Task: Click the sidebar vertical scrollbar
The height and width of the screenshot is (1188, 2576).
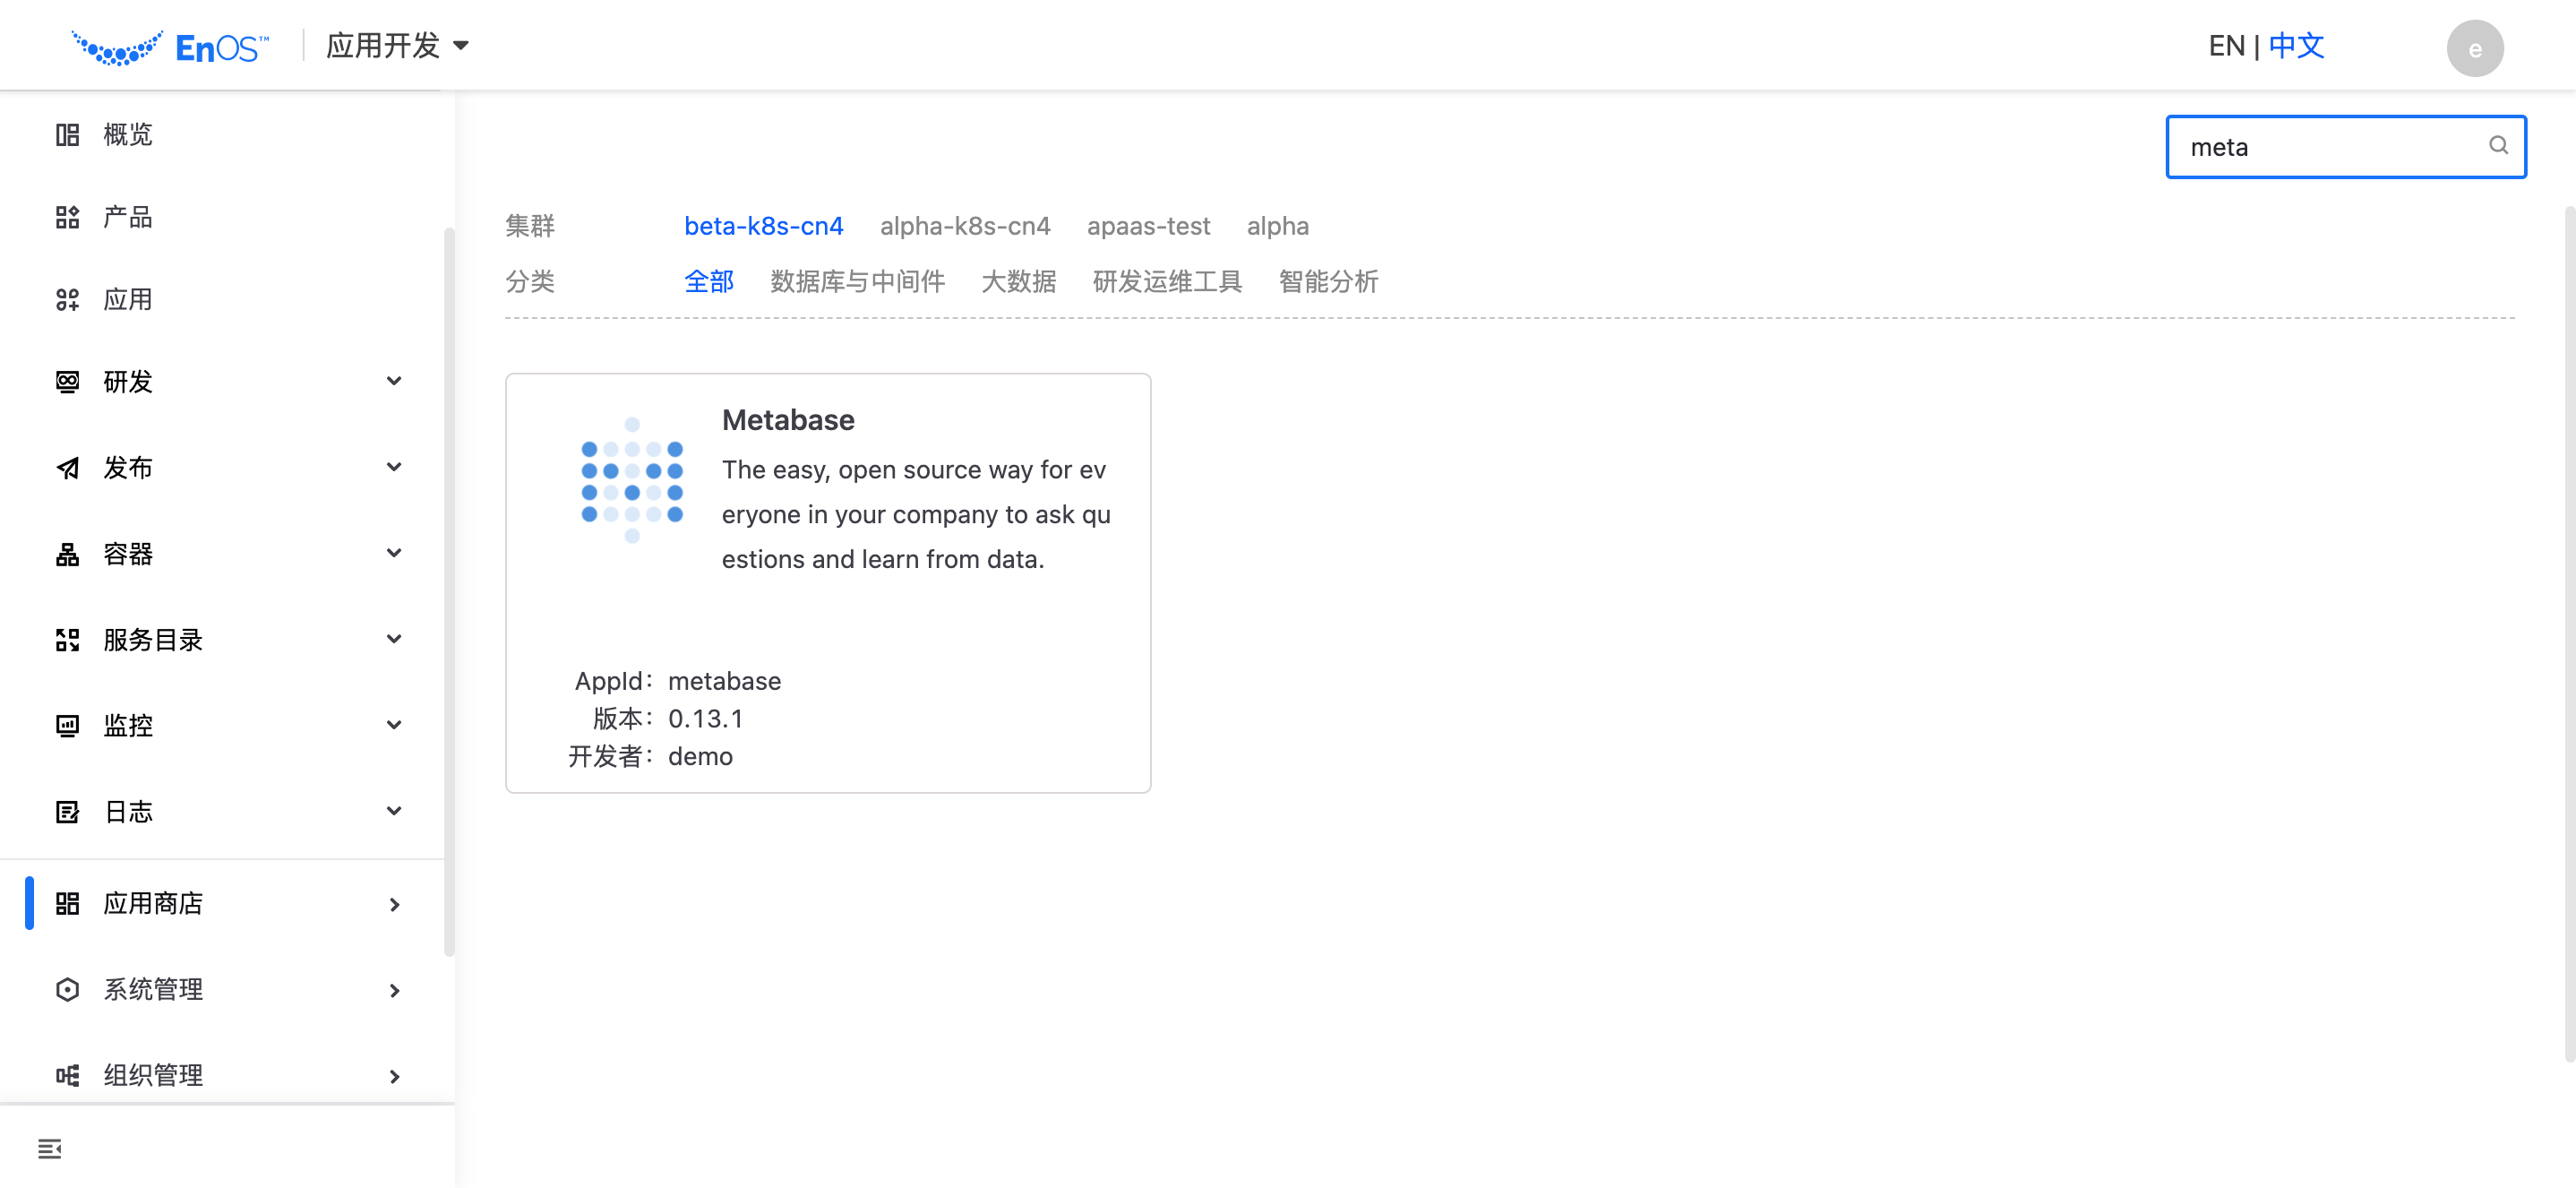Action: [x=449, y=590]
